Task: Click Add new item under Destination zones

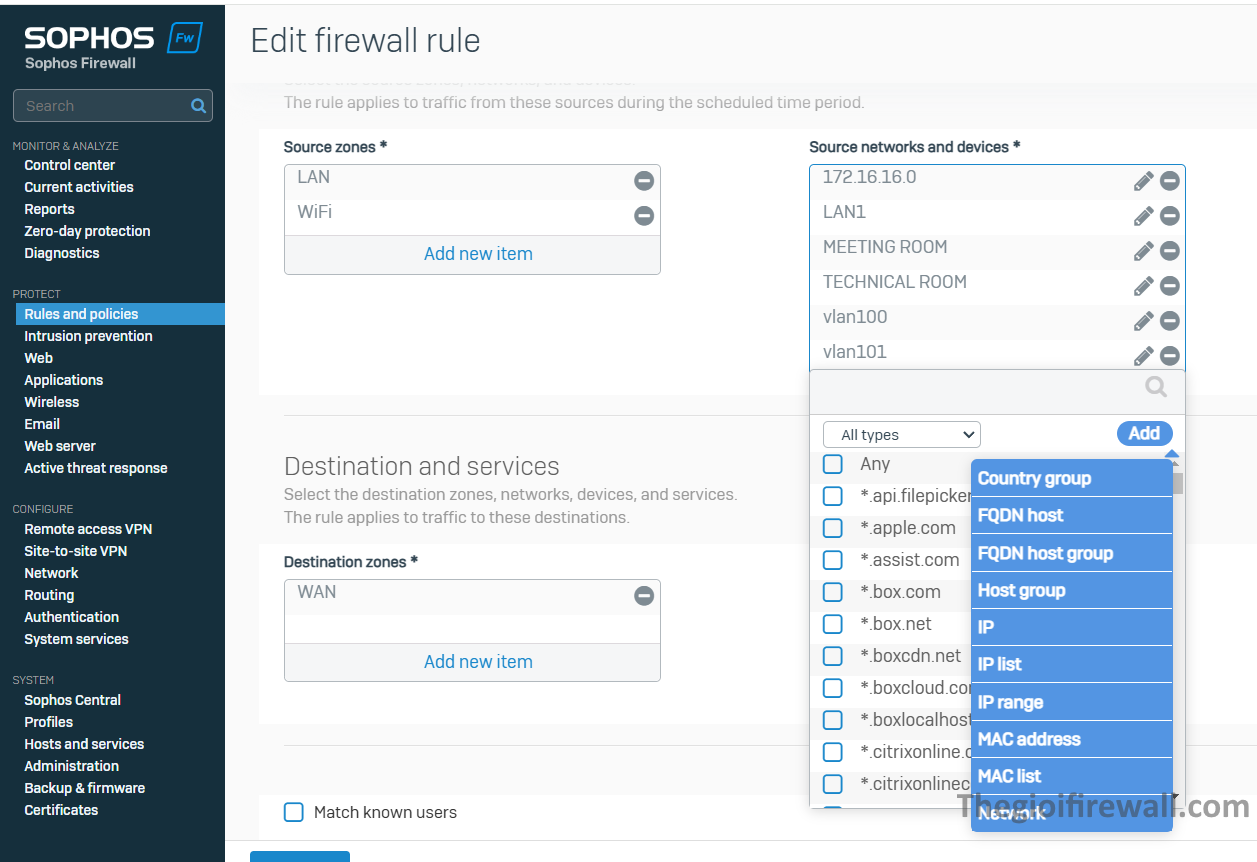Action: 478,662
